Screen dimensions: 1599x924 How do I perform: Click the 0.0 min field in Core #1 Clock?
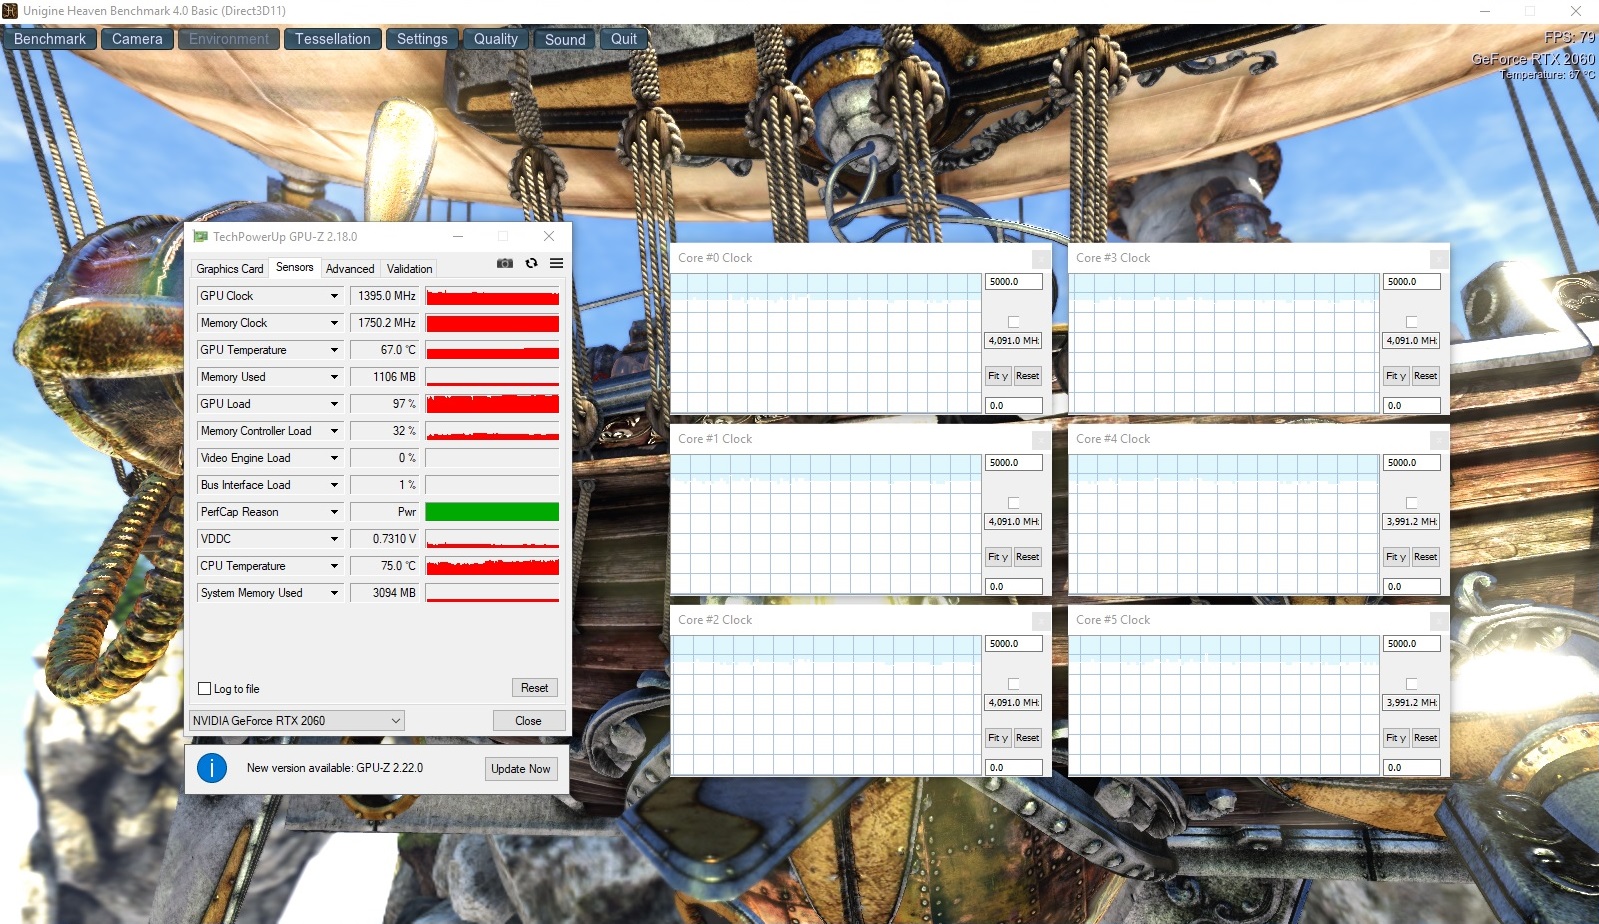click(1014, 587)
